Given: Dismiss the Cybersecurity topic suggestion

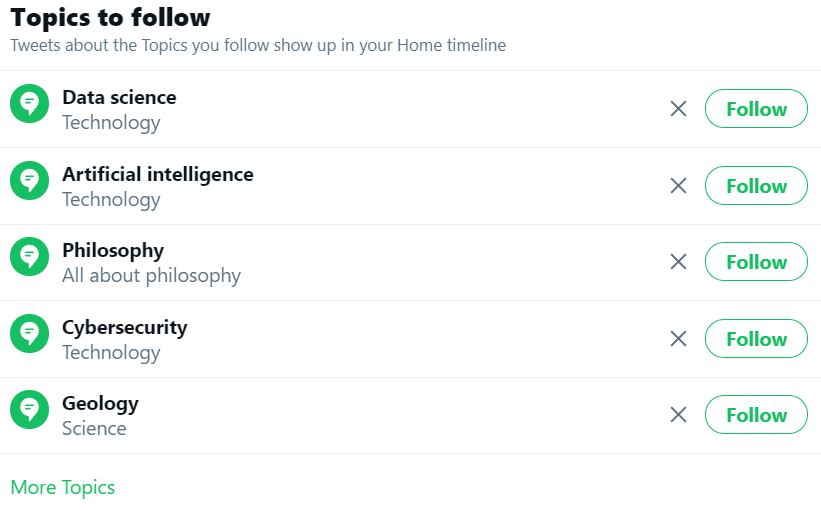Looking at the screenshot, I should click(678, 339).
